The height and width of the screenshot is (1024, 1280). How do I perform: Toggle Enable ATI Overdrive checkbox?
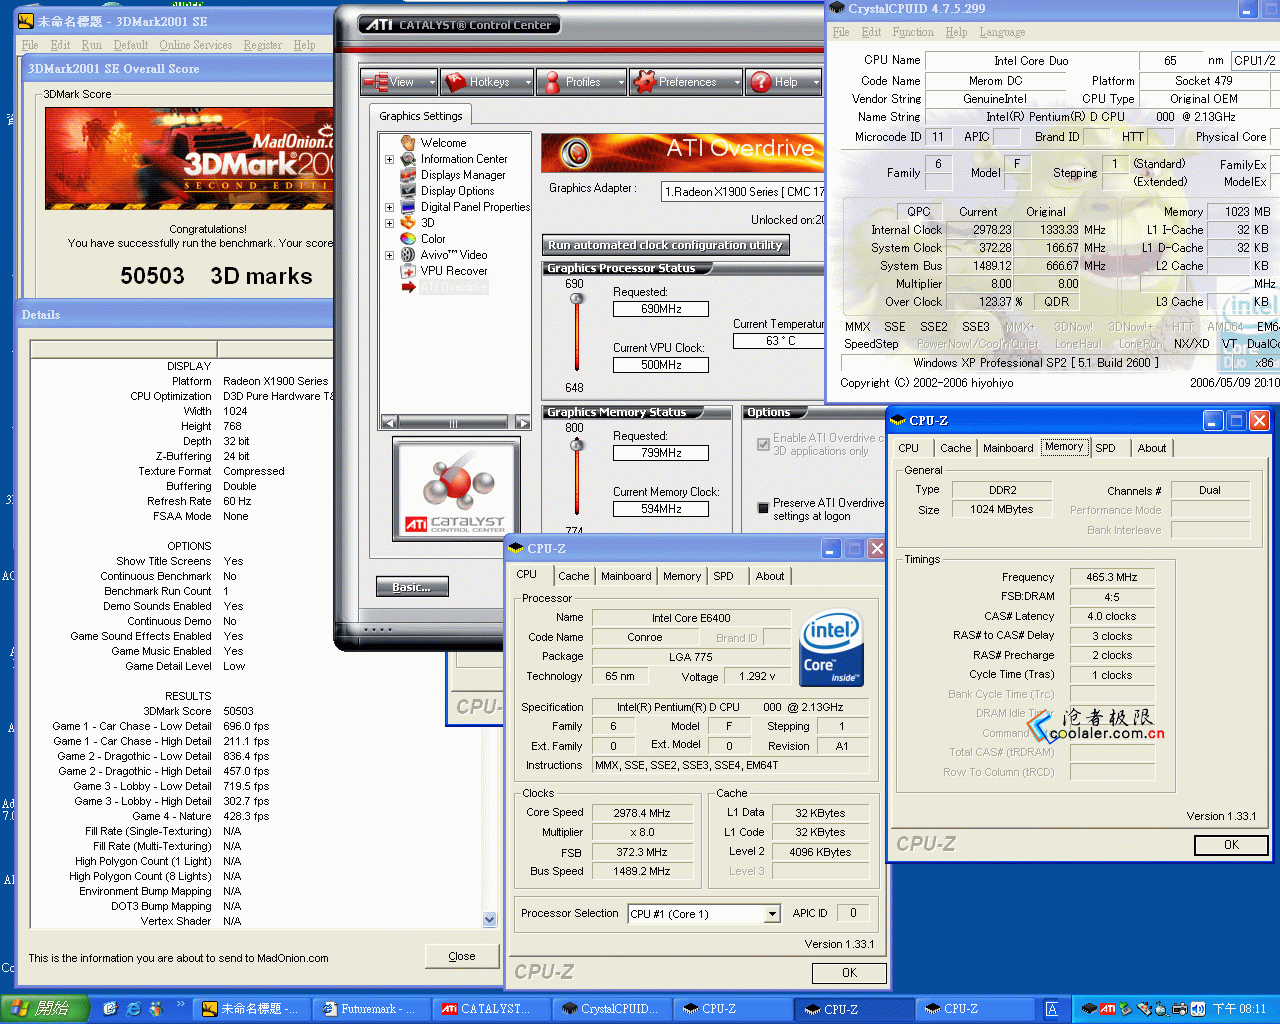pos(764,444)
